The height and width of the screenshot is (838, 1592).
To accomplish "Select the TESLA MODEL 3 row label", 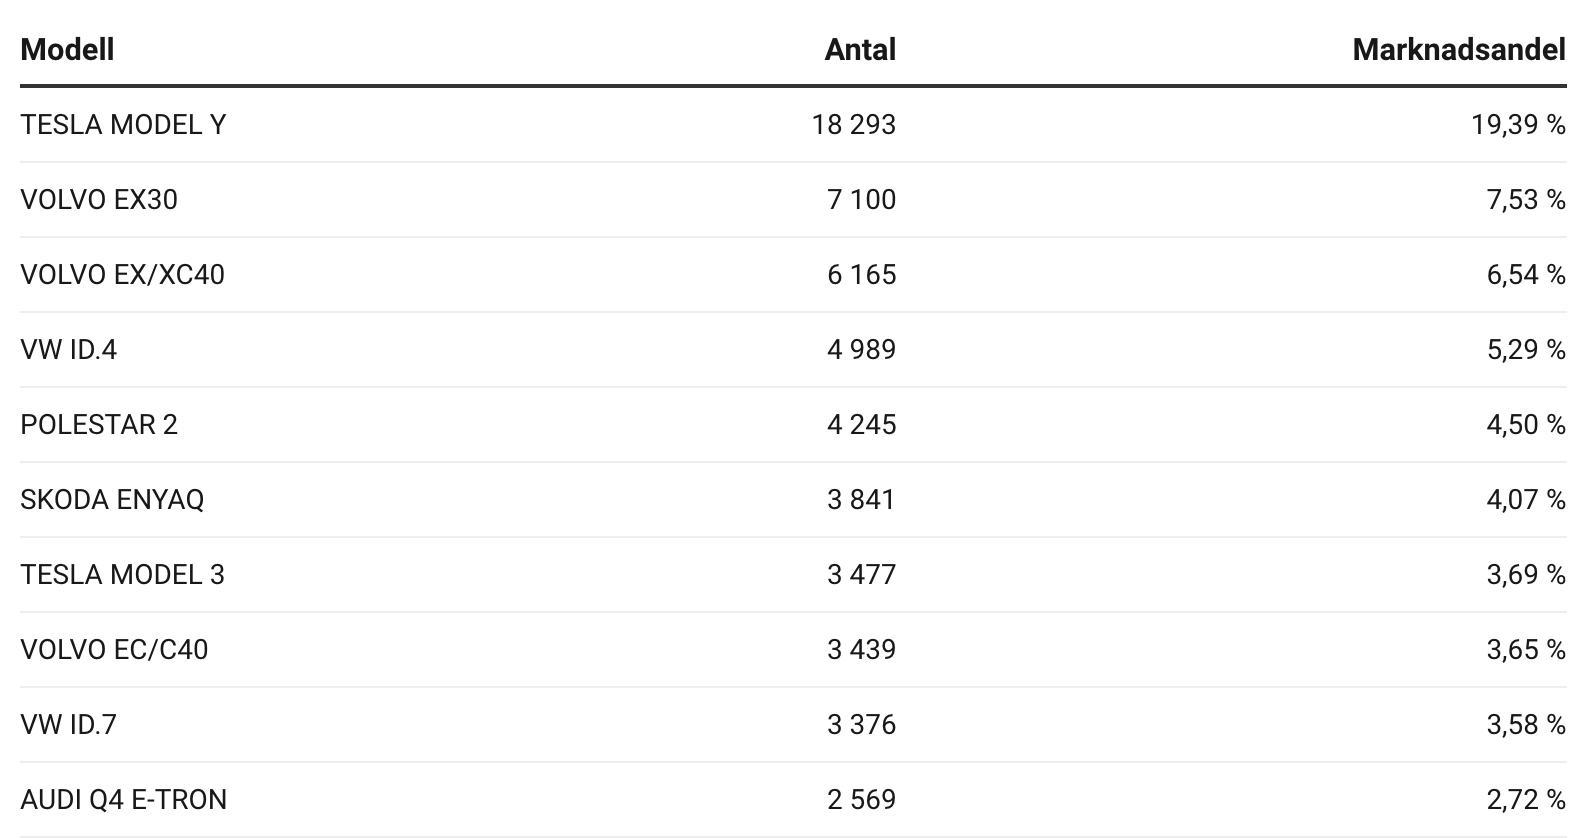I will point(122,575).
